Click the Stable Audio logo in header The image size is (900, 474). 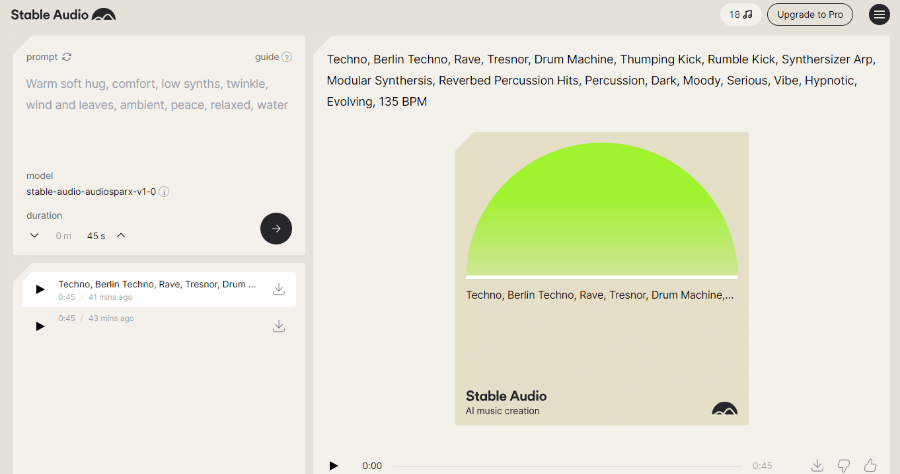pos(62,15)
